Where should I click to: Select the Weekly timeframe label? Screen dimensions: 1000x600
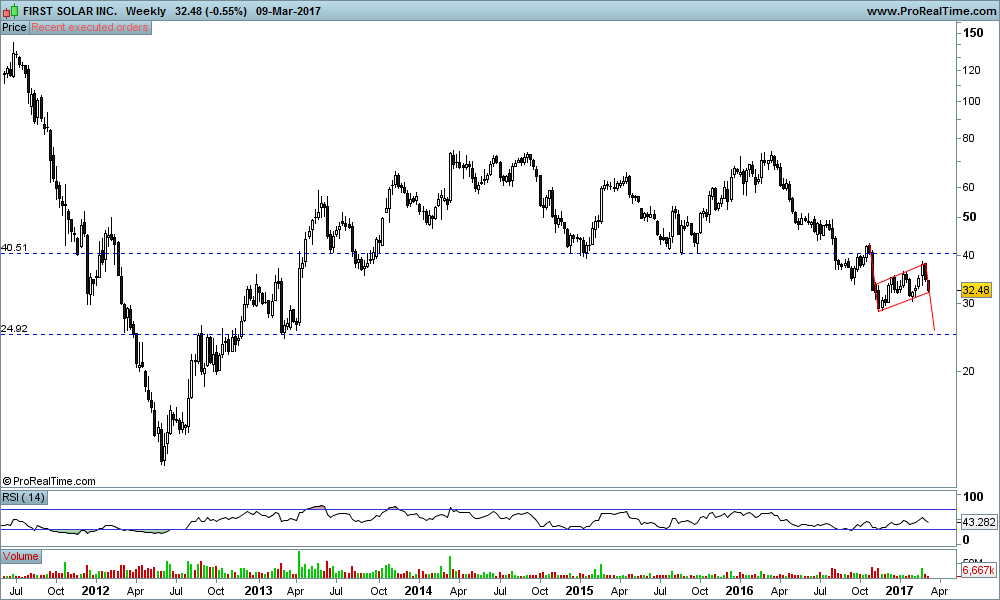click(145, 11)
